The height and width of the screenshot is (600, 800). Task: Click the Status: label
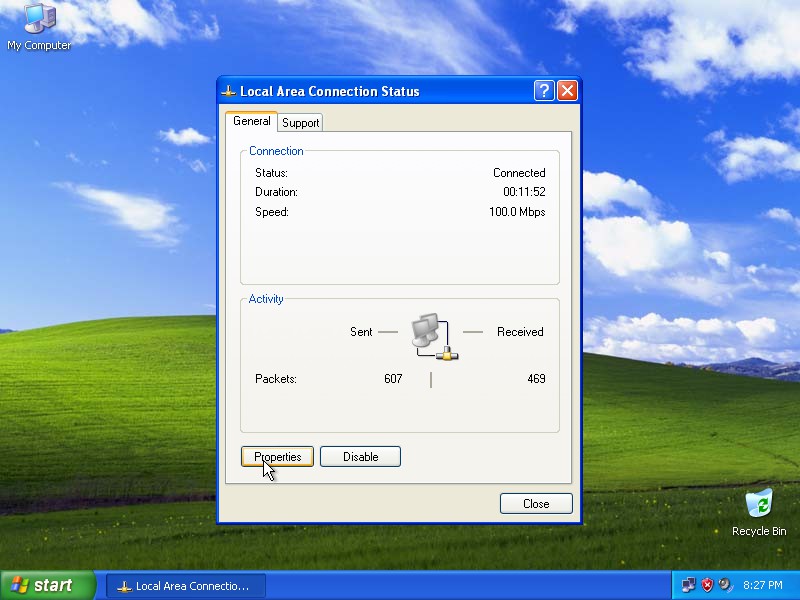pos(271,173)
